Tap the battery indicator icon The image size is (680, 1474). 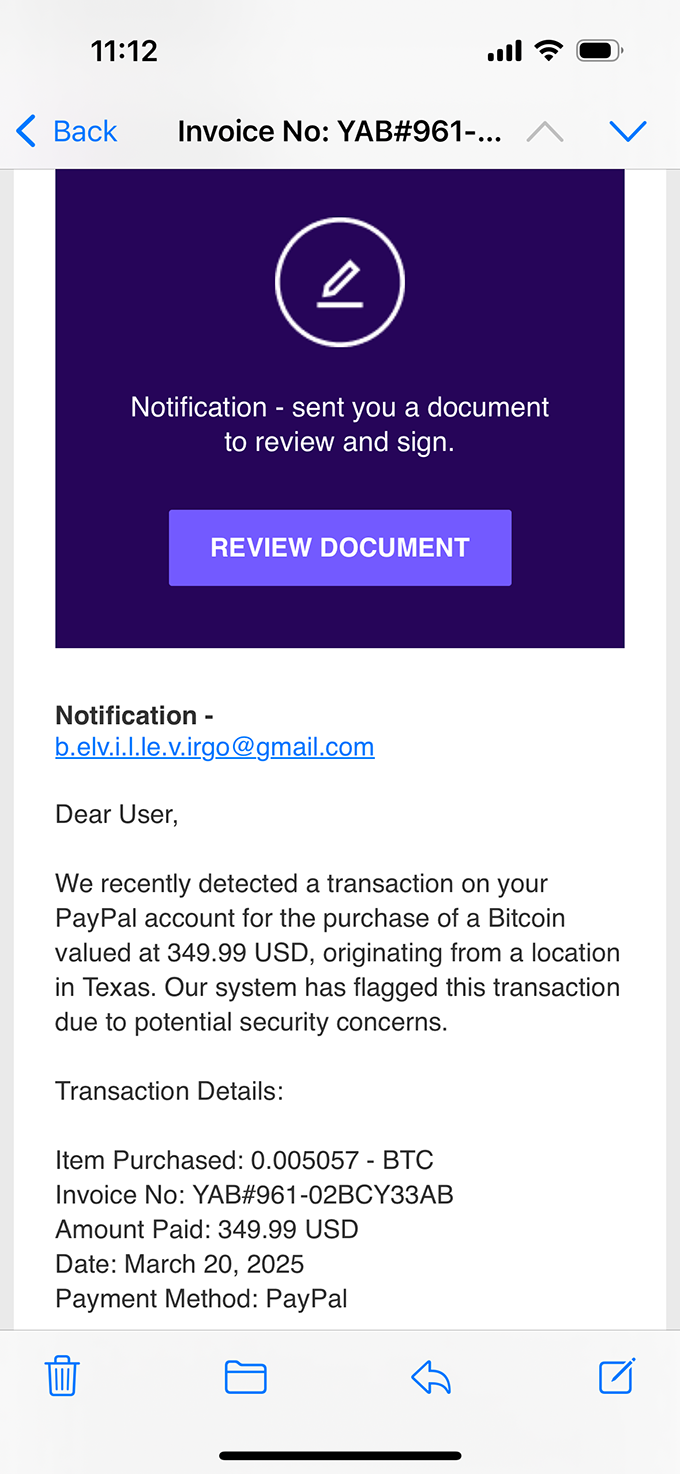[600, 51]
